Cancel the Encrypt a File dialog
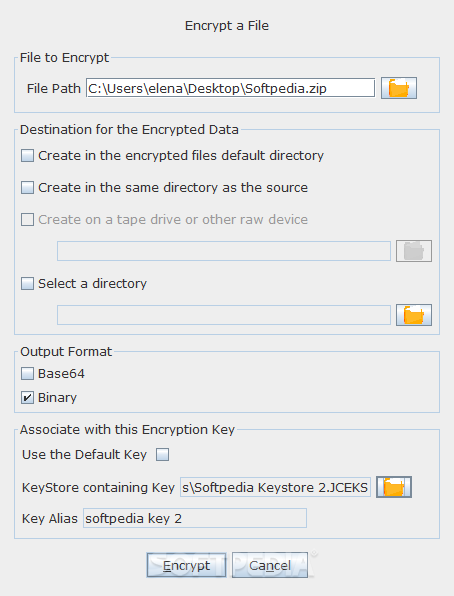 270,565
